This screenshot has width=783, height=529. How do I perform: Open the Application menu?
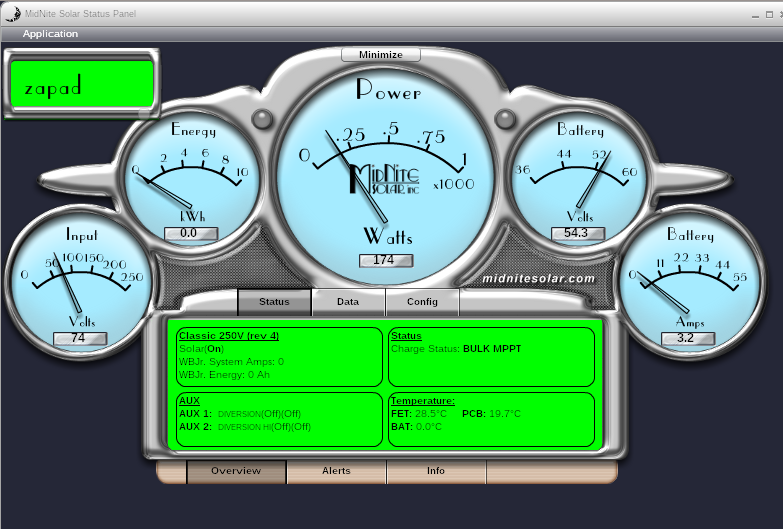tap(50, 33)
